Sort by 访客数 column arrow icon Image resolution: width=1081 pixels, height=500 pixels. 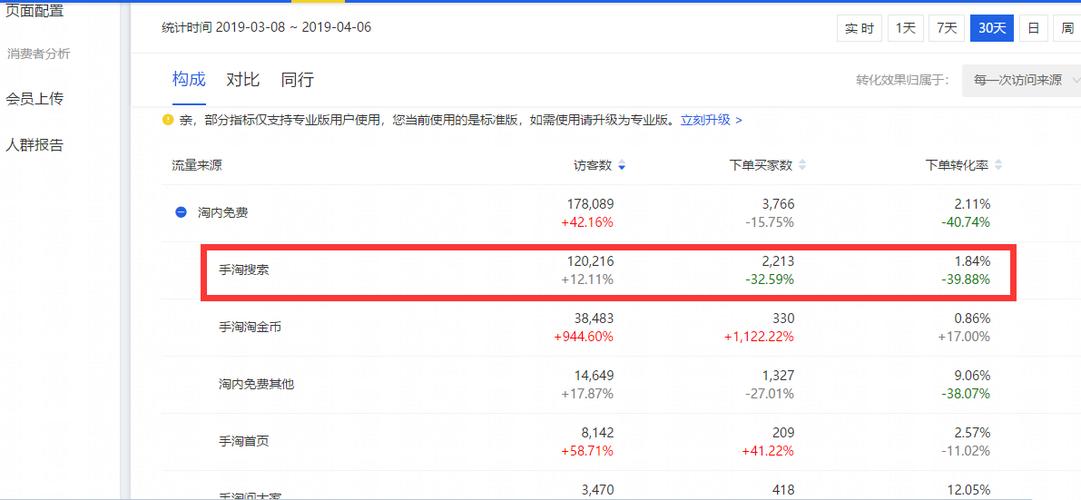pos(622,166)
